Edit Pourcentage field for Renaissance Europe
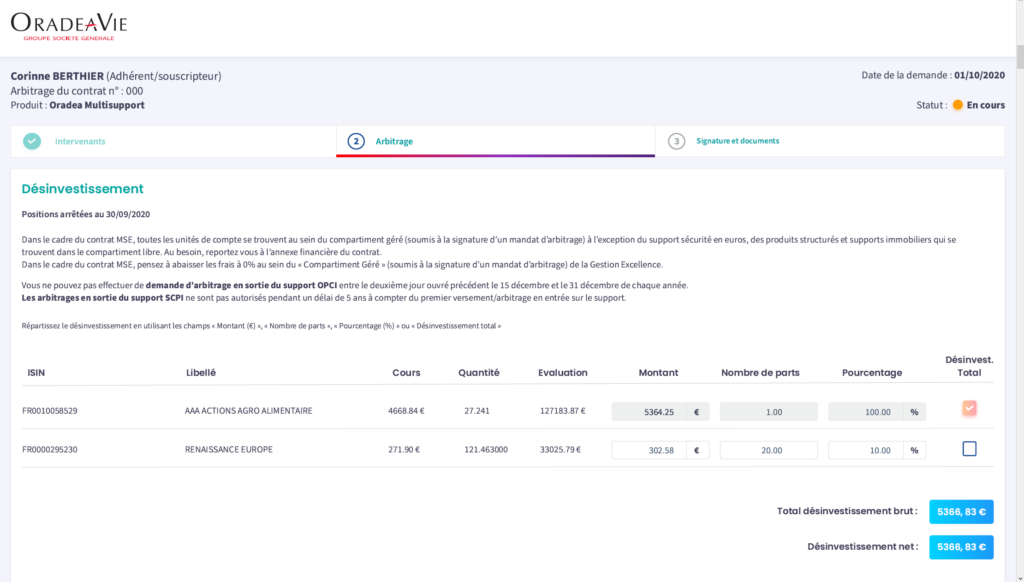The width and height of the screenshot is (1024, 582). click(865, 450)
